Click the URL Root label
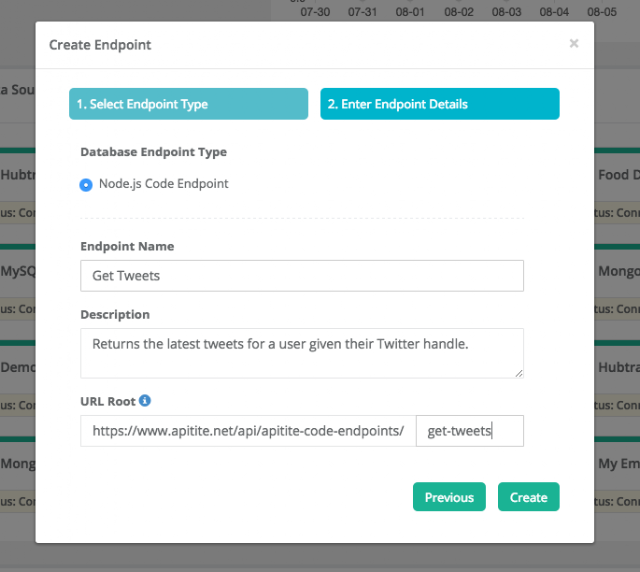This screenshot has height=572, width=640. pos(108,401)
